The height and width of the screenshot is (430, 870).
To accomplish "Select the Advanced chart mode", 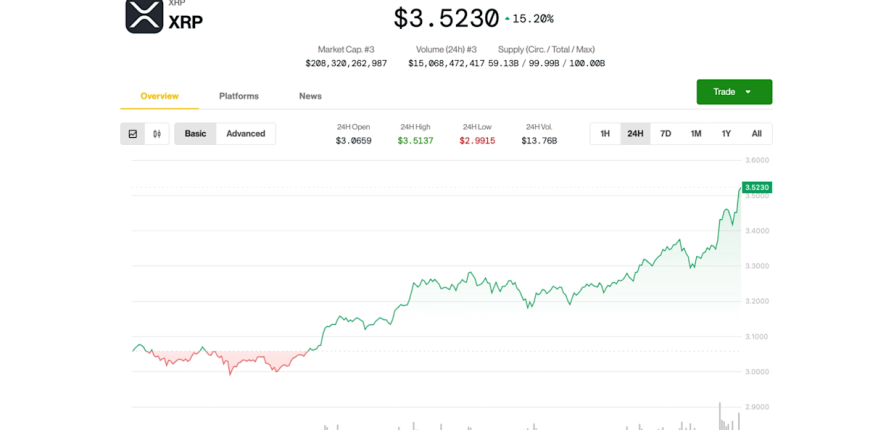I will tap(246, 134).
